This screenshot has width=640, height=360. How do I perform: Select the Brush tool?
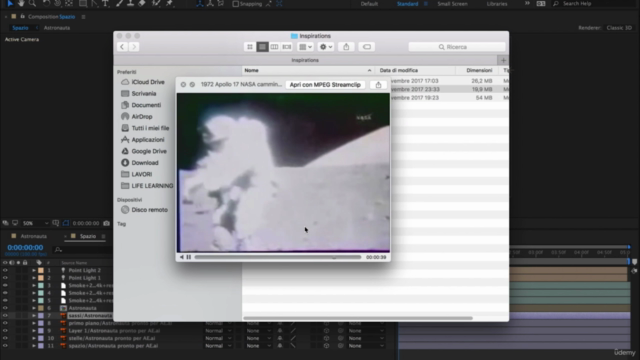click(119, 3)
